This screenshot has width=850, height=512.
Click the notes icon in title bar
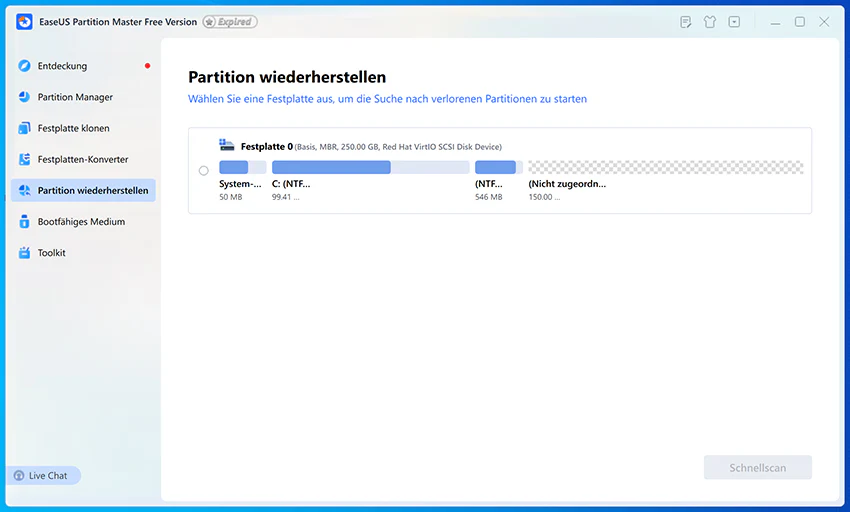686,22
